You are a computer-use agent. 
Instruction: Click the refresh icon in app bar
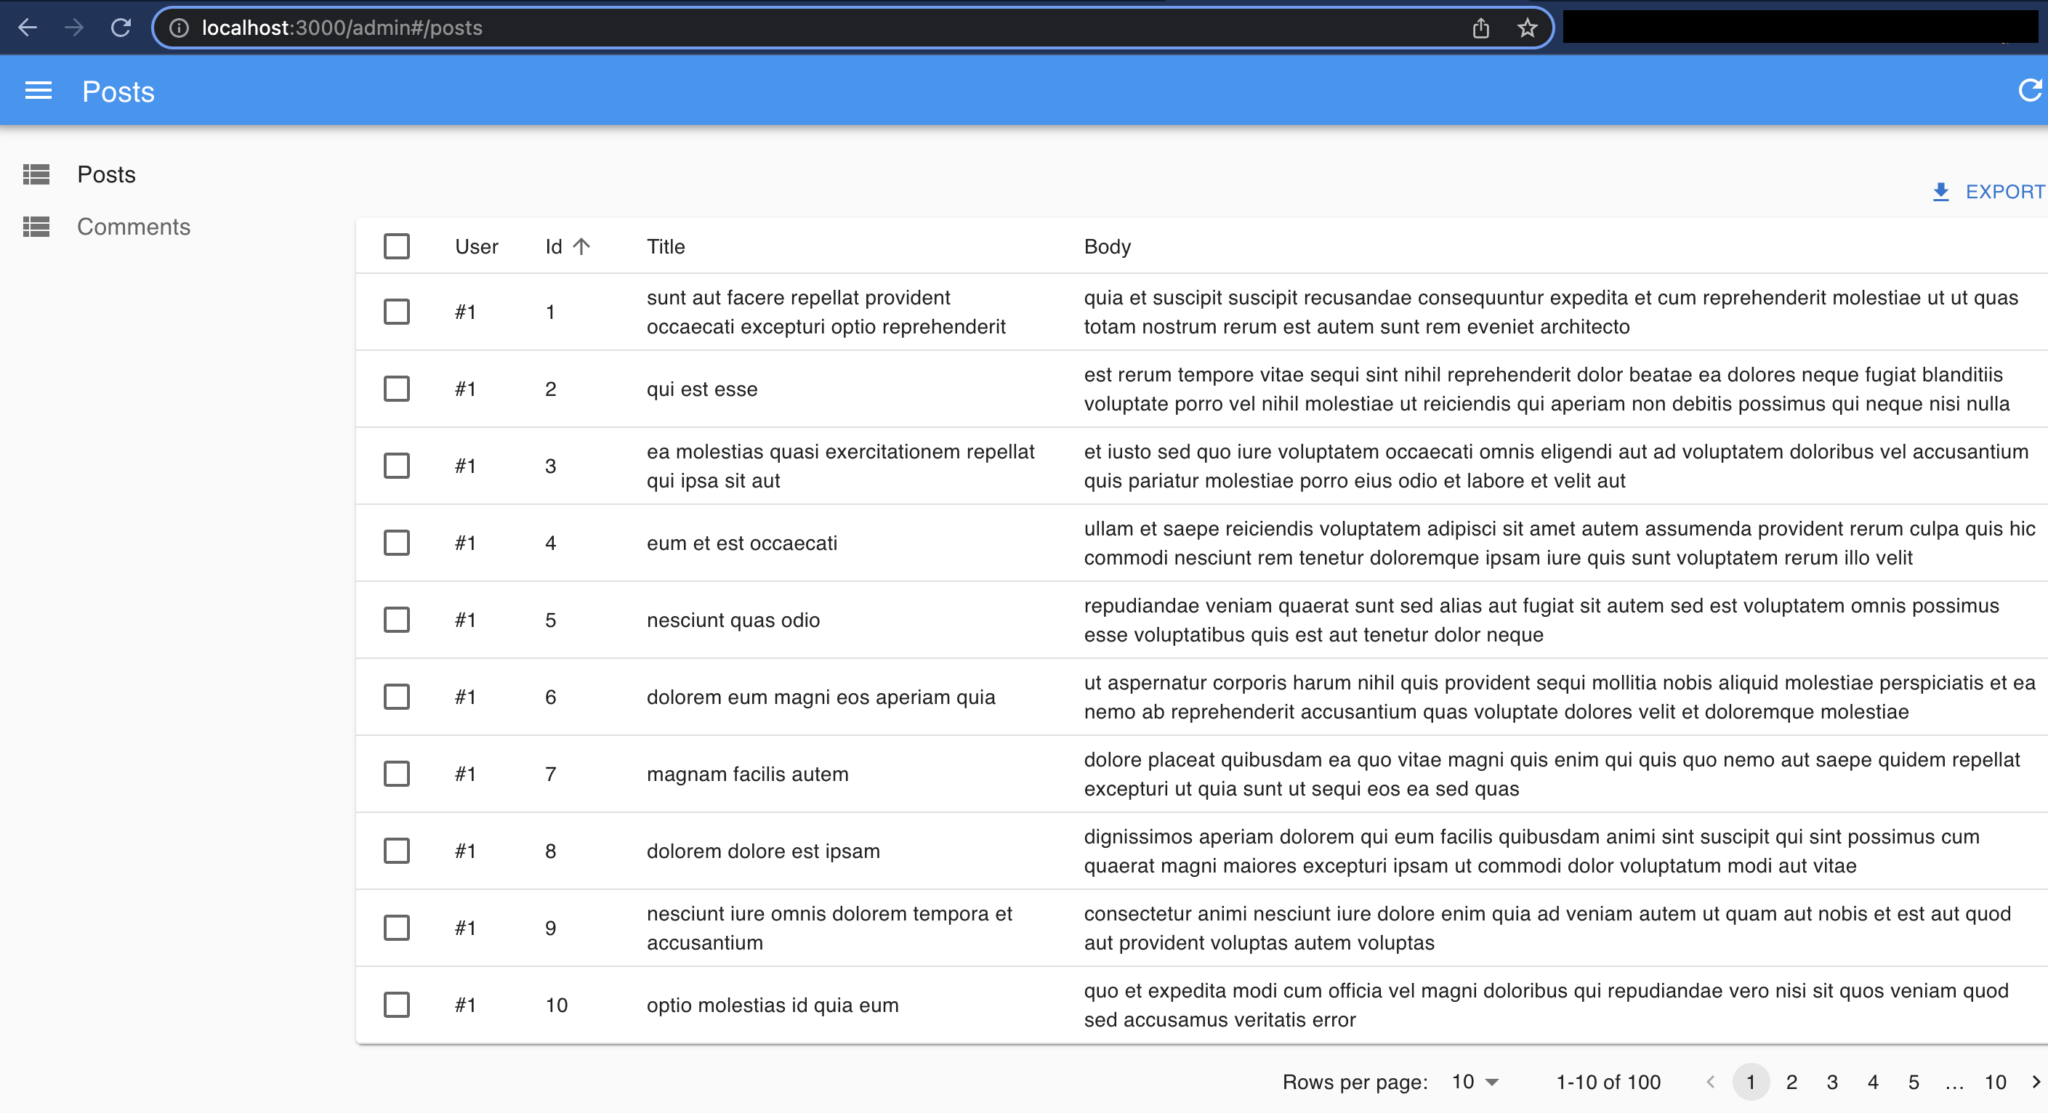(2029, 91)
